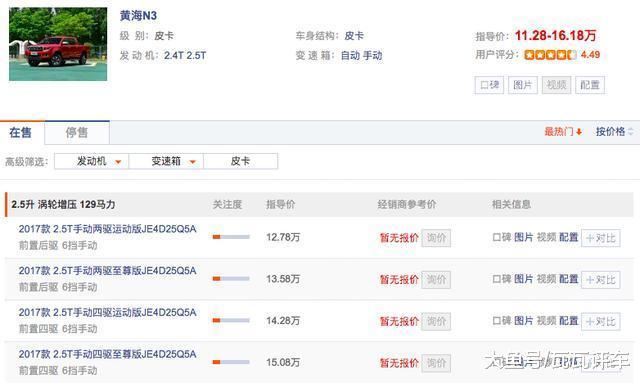Viewport: 640px width, 383px height.
Task: Add 12.78万 两驱运动版 to 对比
Action: (600, 238)
